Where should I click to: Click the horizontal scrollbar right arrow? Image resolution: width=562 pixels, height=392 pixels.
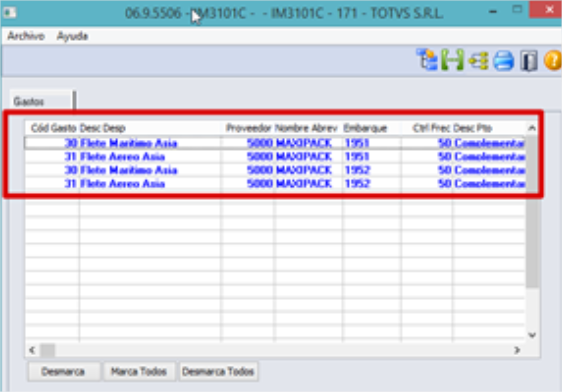click(516, 350)
